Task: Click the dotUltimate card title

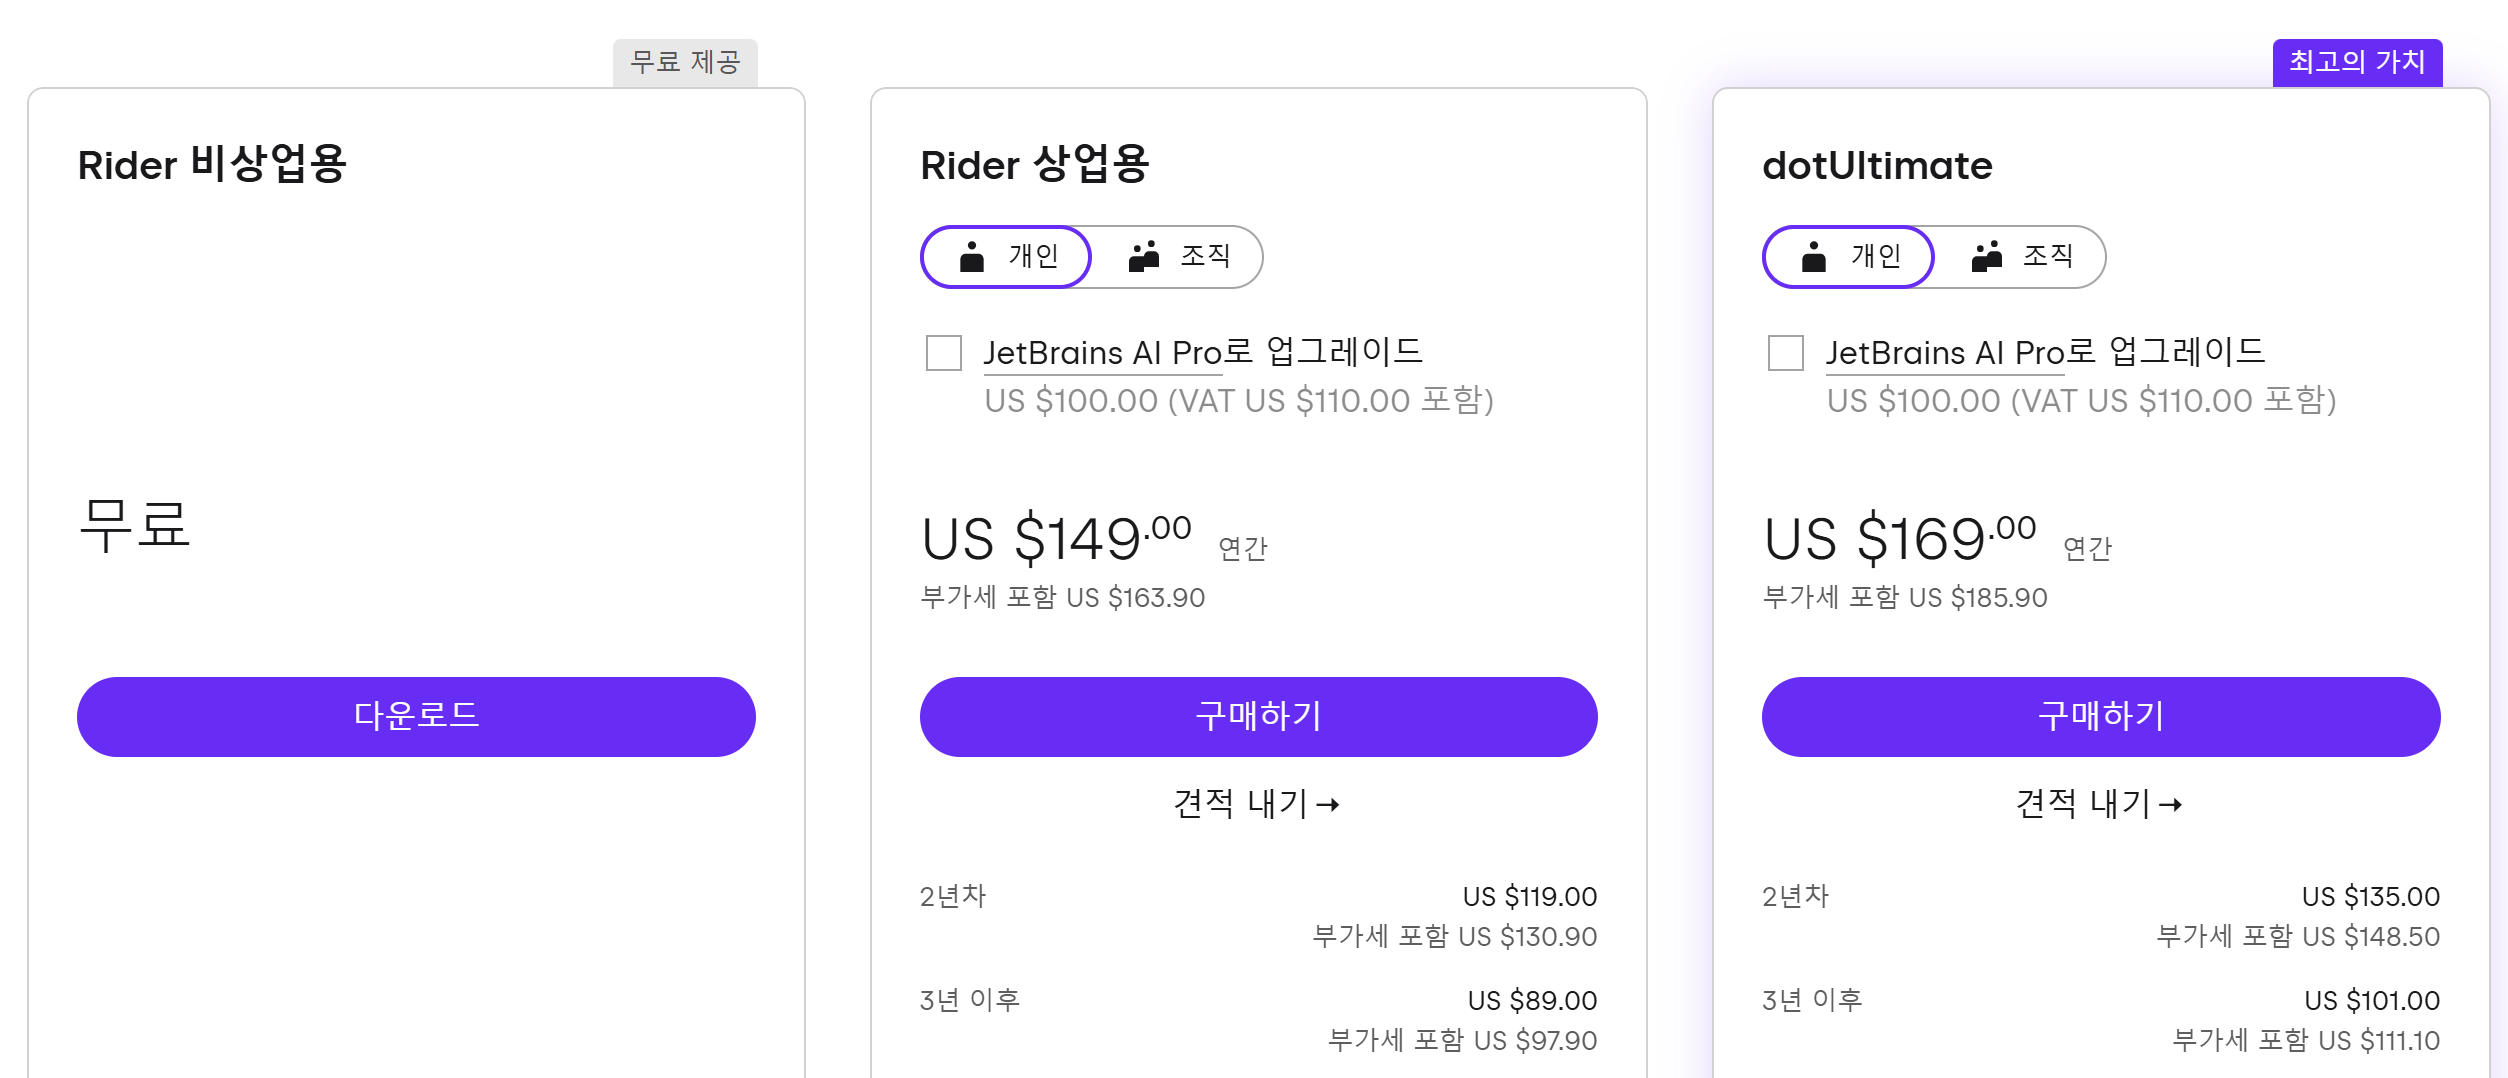Action: click(1877, 166)
